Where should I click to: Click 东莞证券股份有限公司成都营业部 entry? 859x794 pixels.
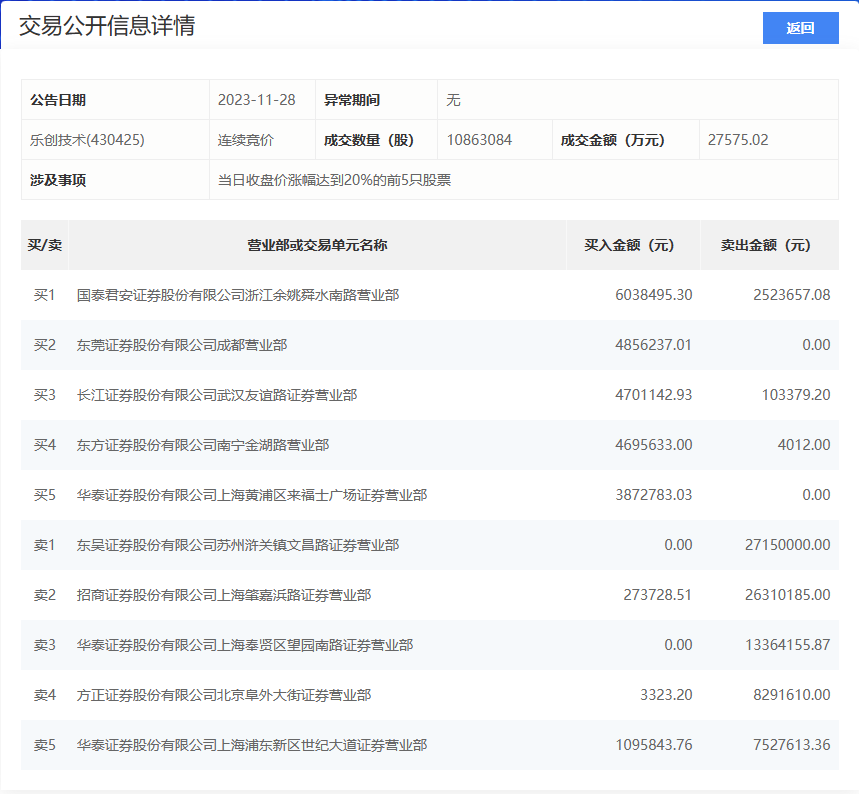[x=182, y=345]
